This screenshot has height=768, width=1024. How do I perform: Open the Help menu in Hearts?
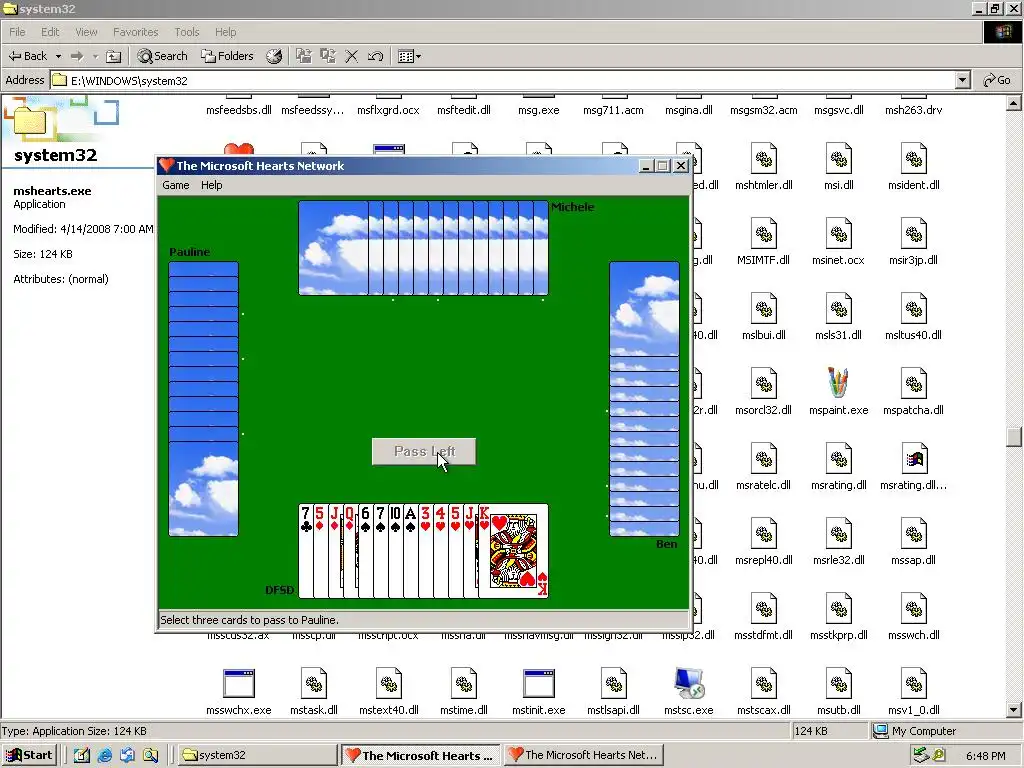coord(212,185)
